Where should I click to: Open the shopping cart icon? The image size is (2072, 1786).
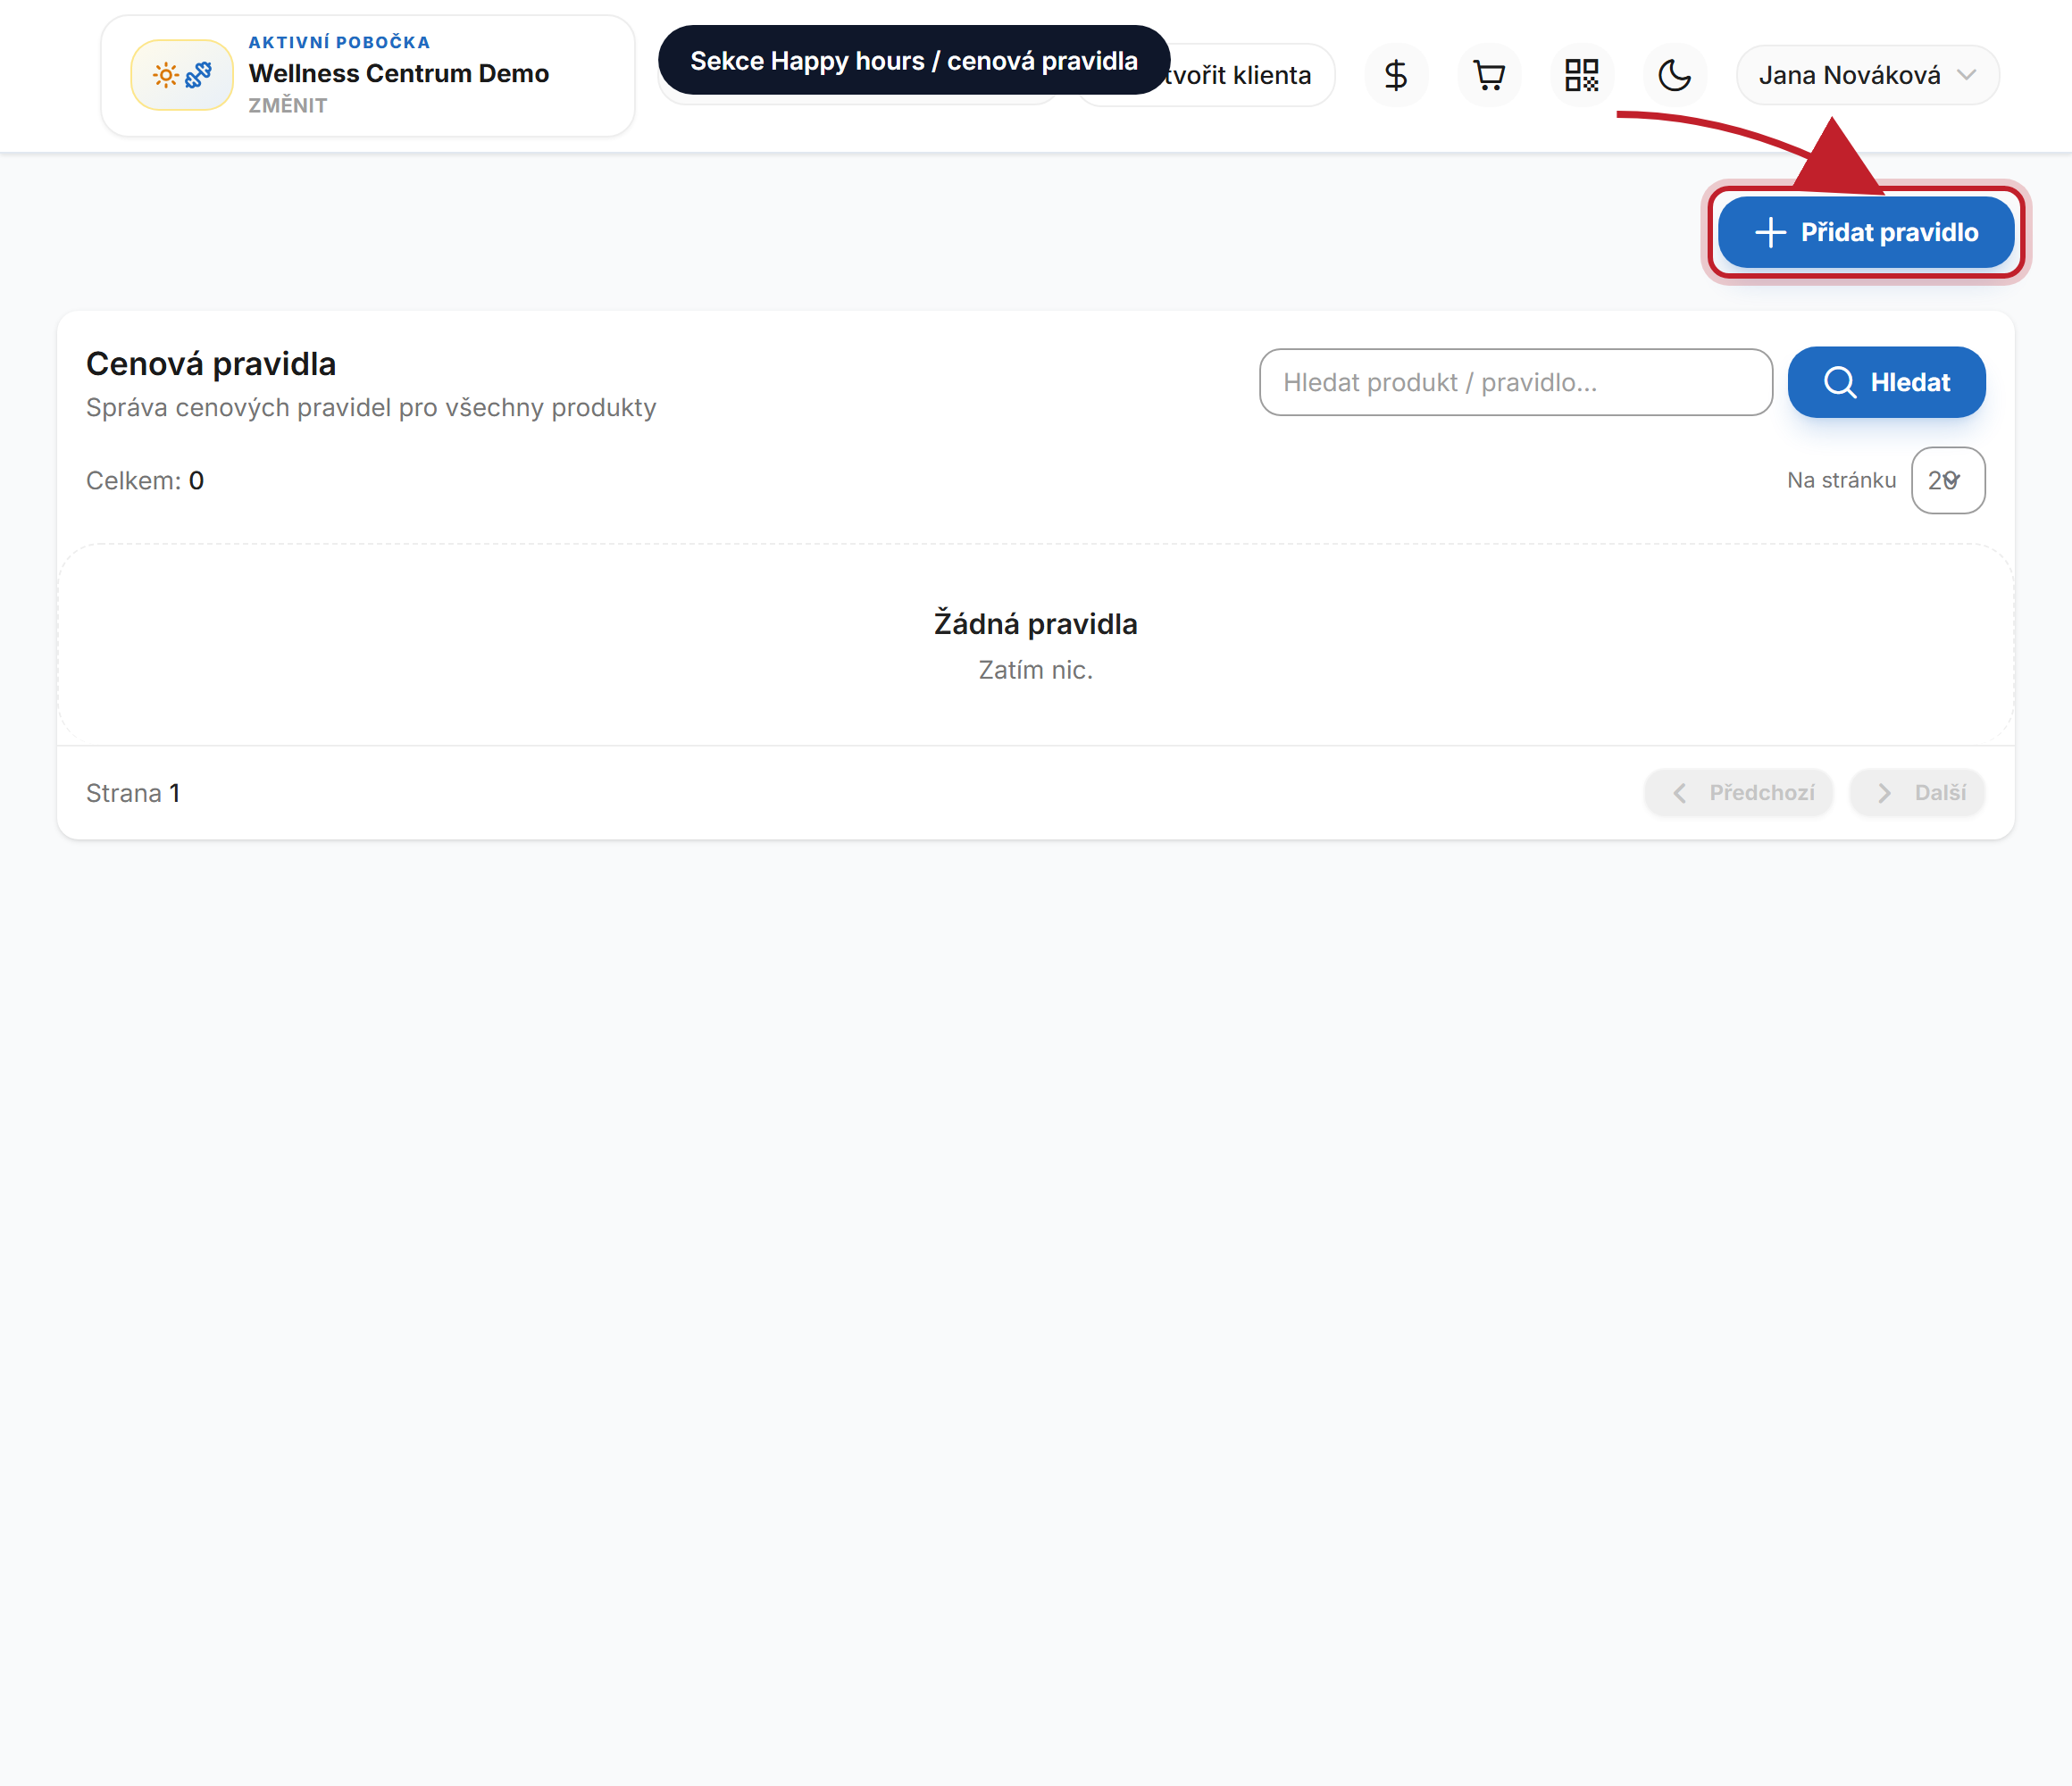1489,75
